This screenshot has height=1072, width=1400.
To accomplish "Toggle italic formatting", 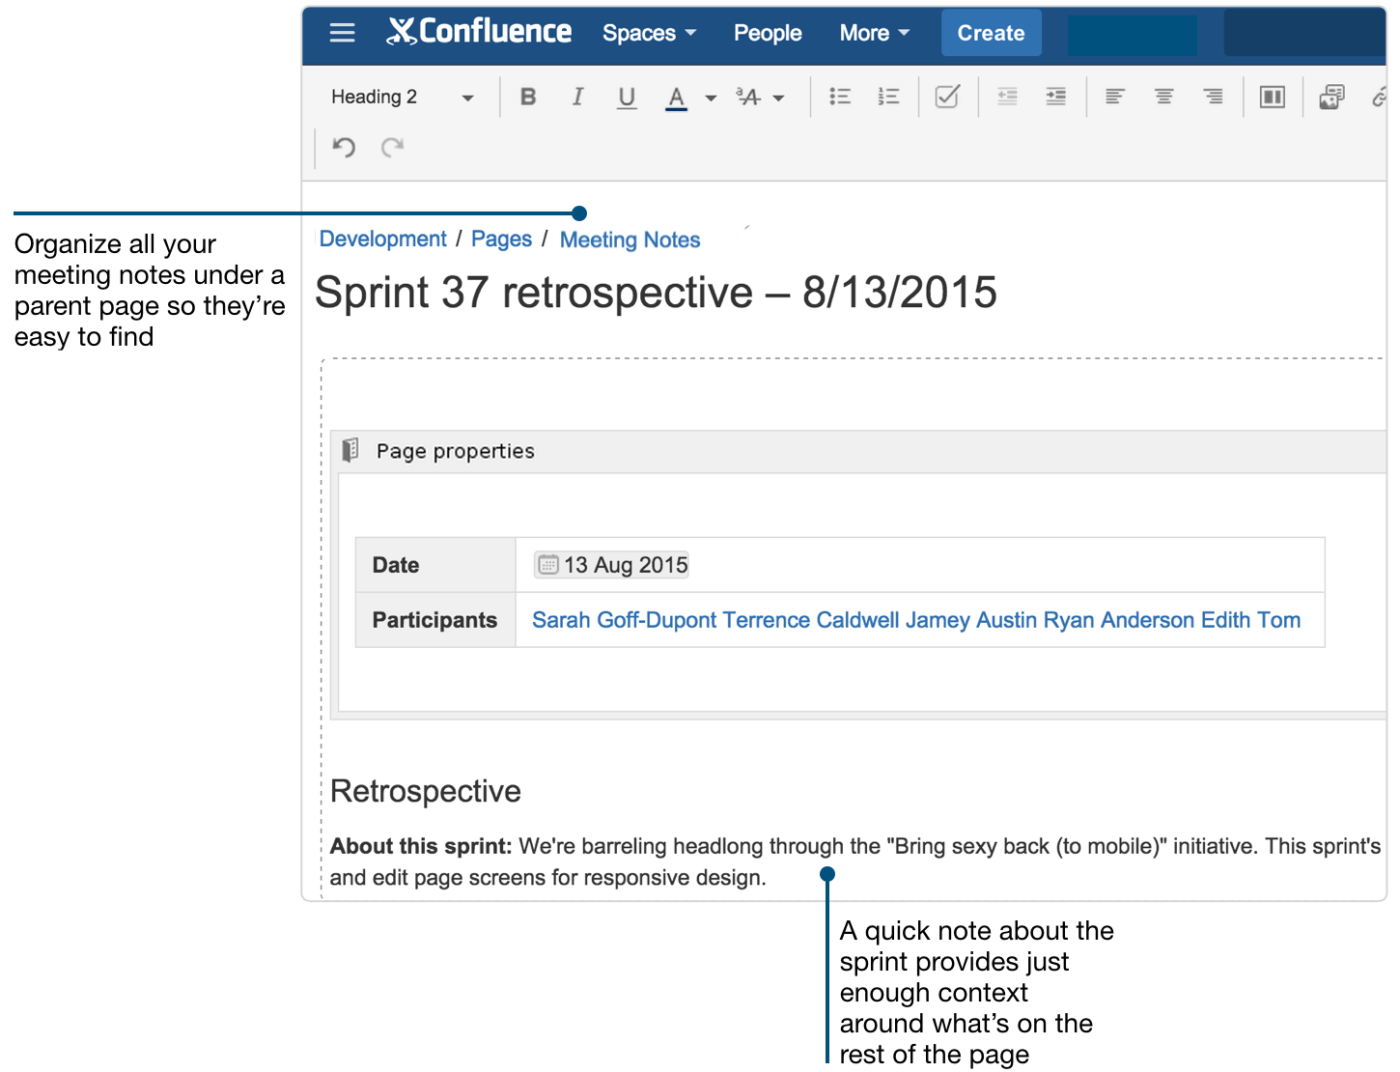I will click(x=578, y=96).
